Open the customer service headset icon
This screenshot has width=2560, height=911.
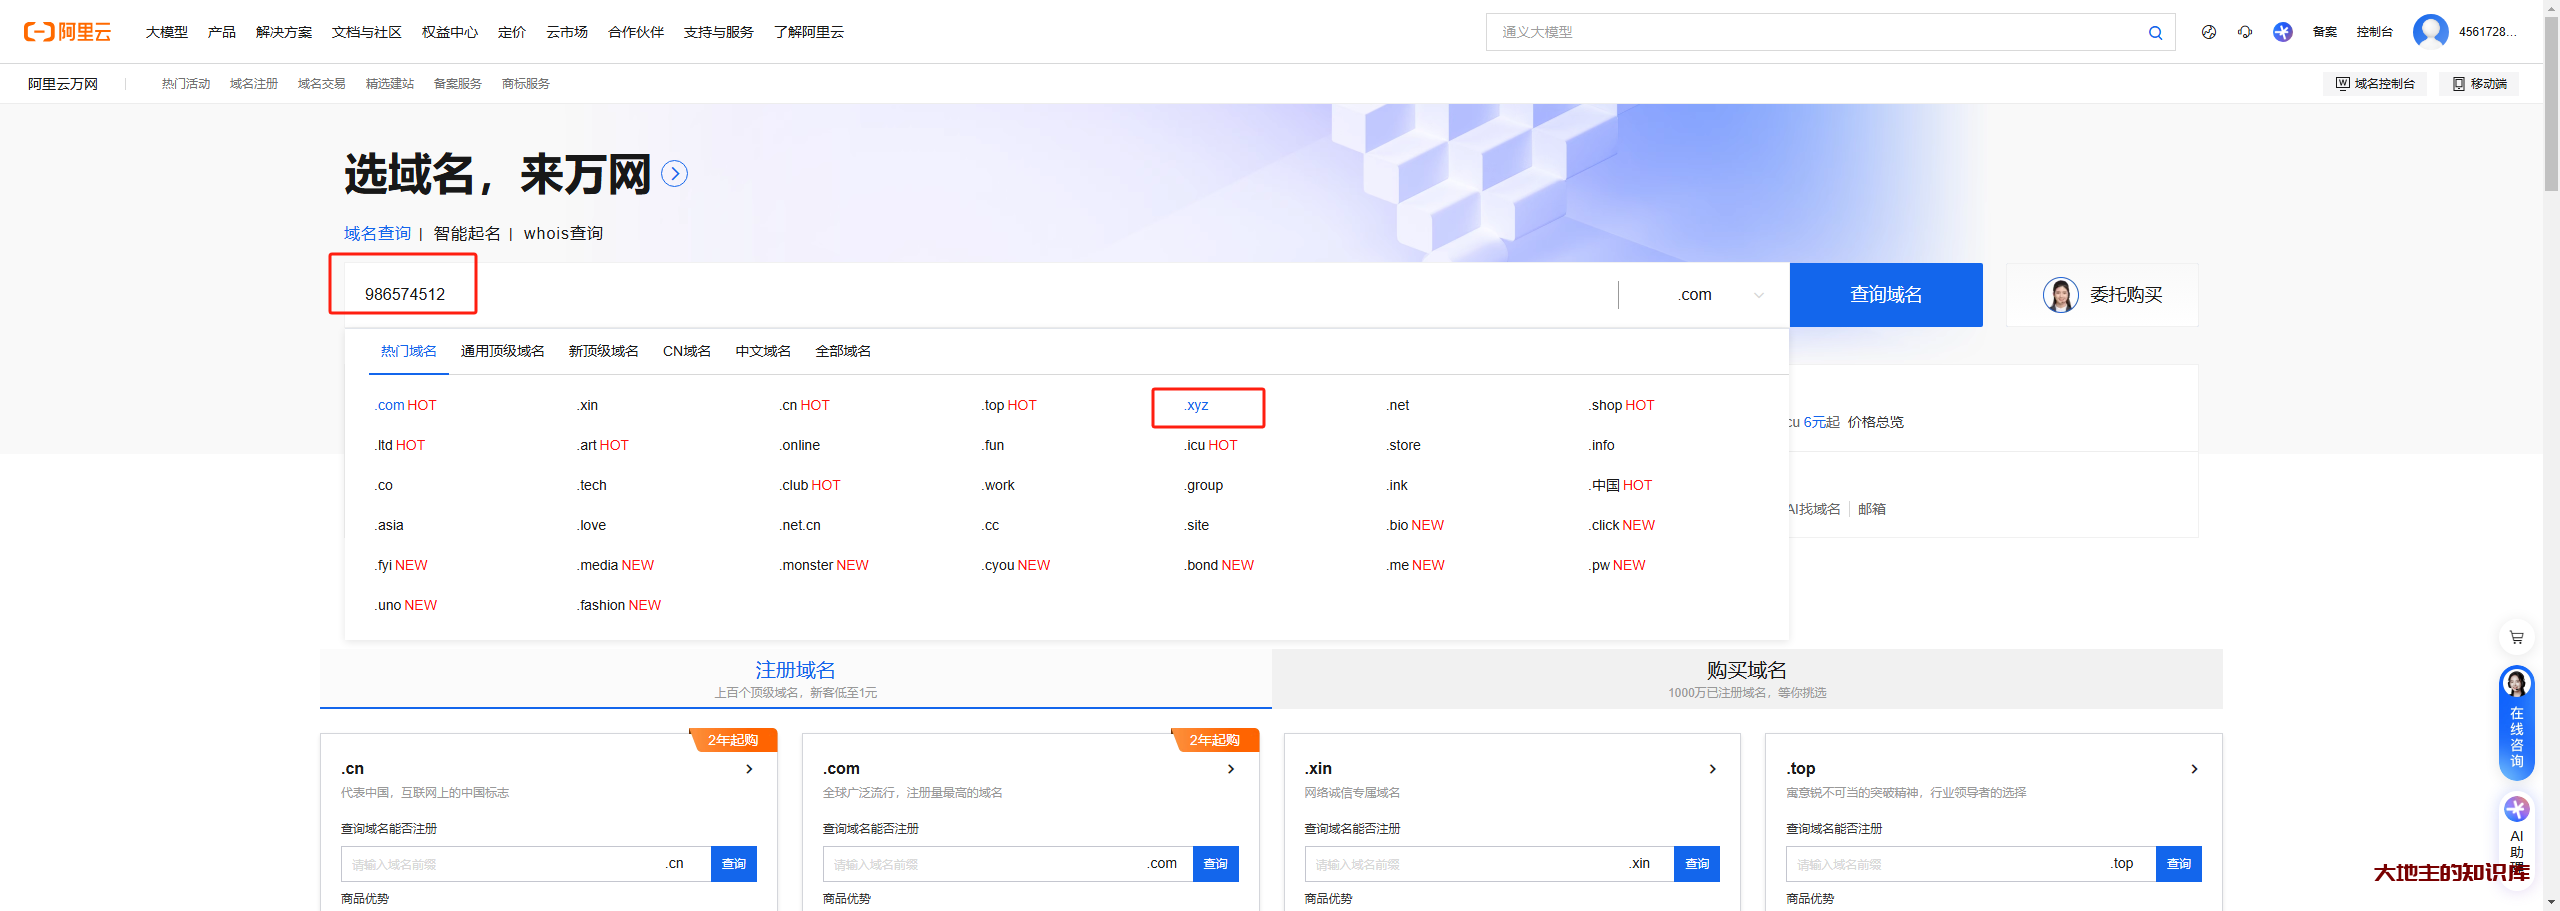[x=2245, y=32]
